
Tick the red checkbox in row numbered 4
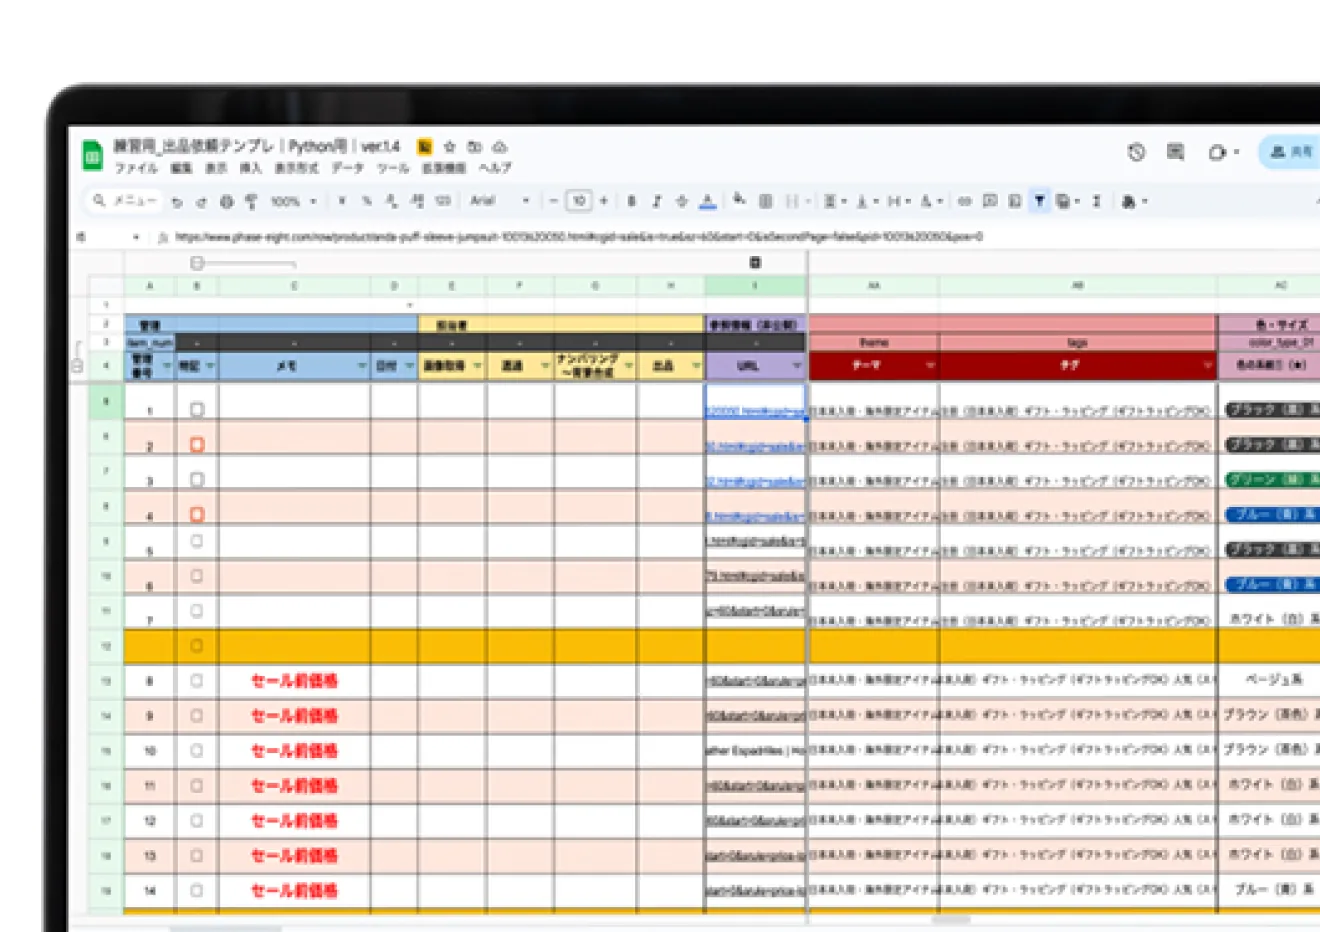[197, 514]
